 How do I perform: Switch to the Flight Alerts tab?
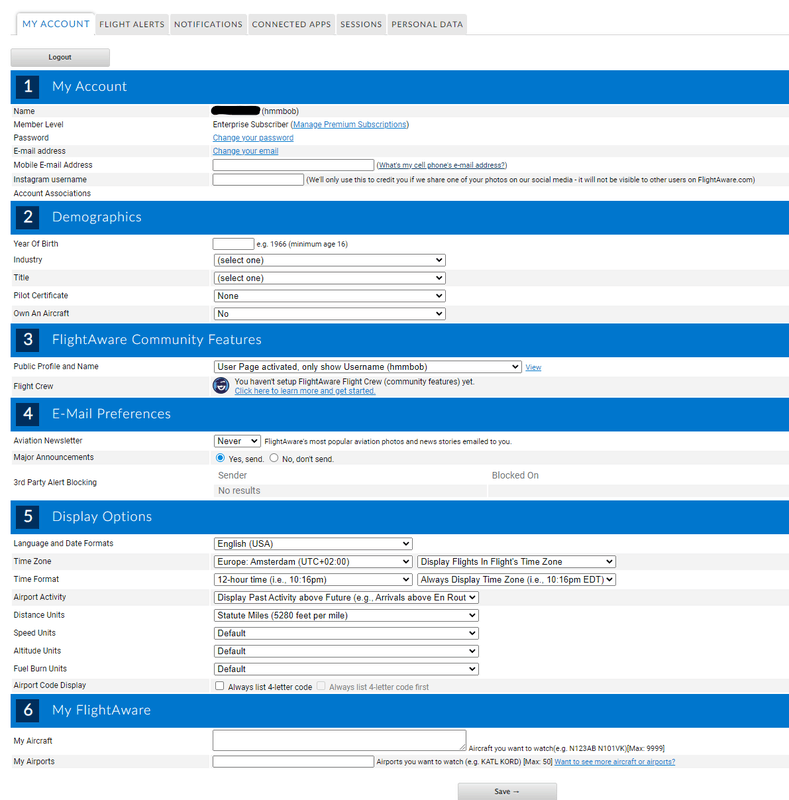pos(132,24)
